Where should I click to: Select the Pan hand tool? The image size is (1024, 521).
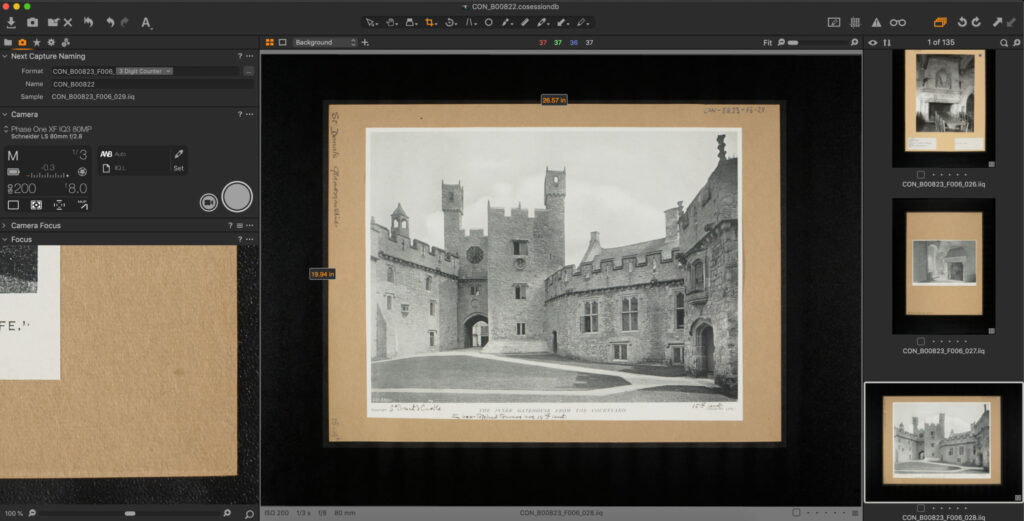tap(391, 22)
